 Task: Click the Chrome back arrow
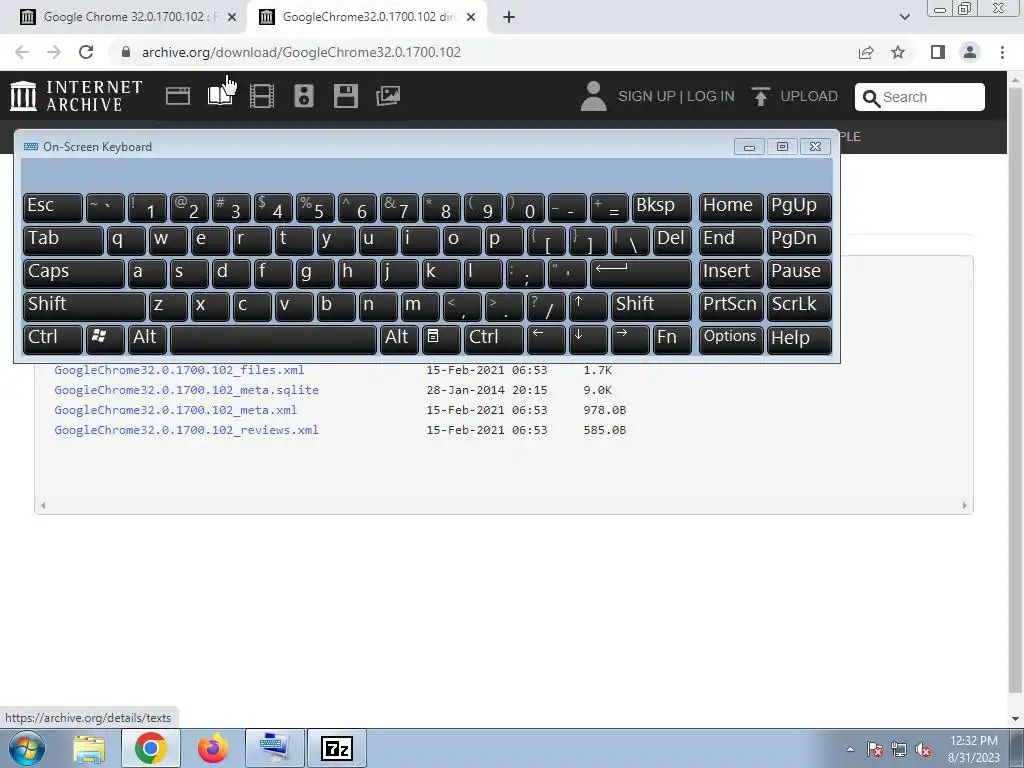tap(22, 52)
